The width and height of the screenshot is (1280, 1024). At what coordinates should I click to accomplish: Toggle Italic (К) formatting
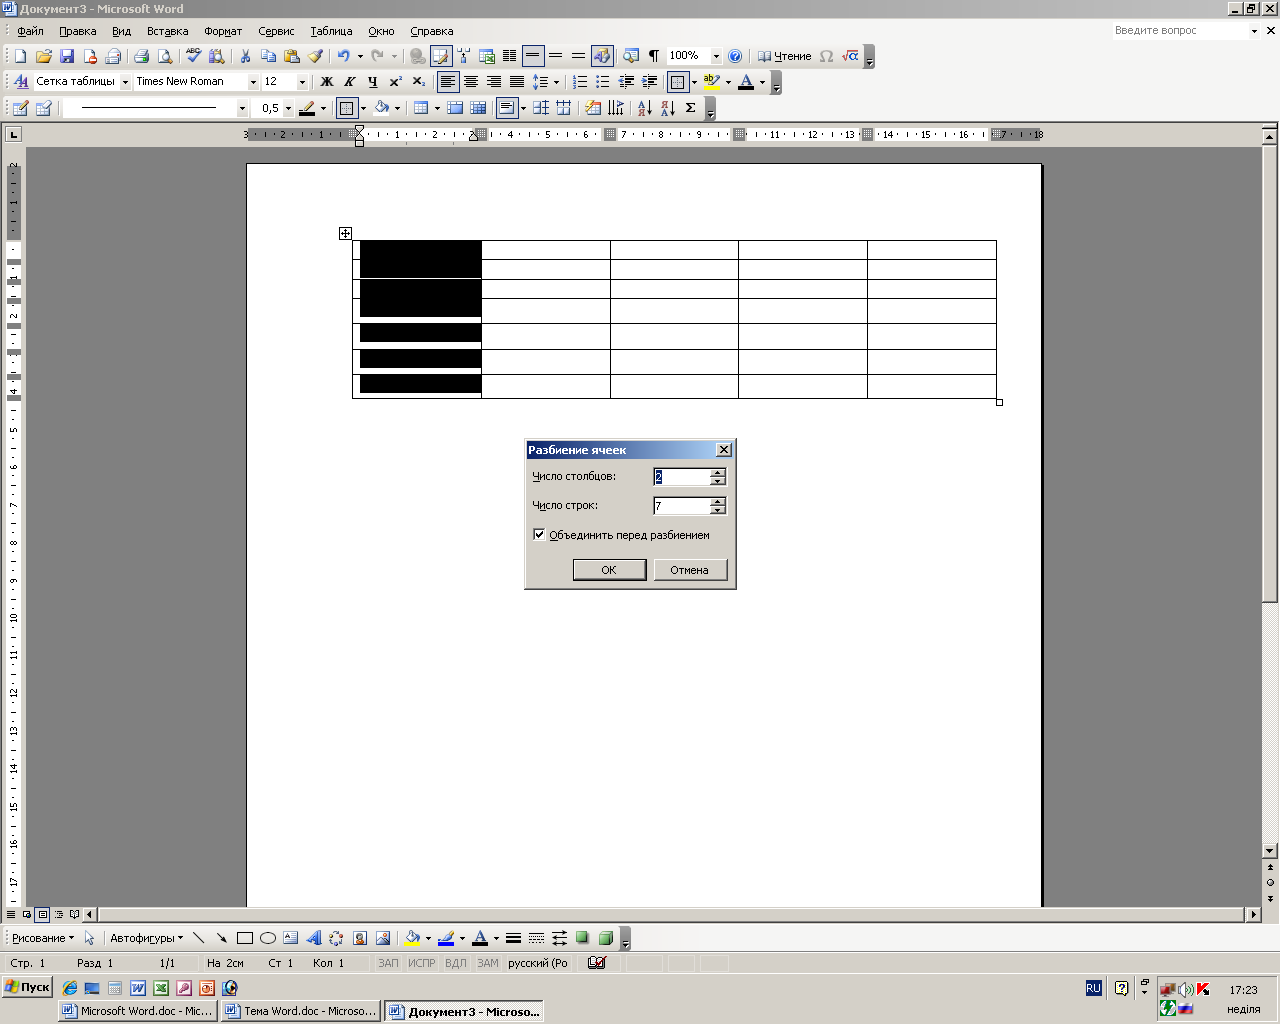349,82
